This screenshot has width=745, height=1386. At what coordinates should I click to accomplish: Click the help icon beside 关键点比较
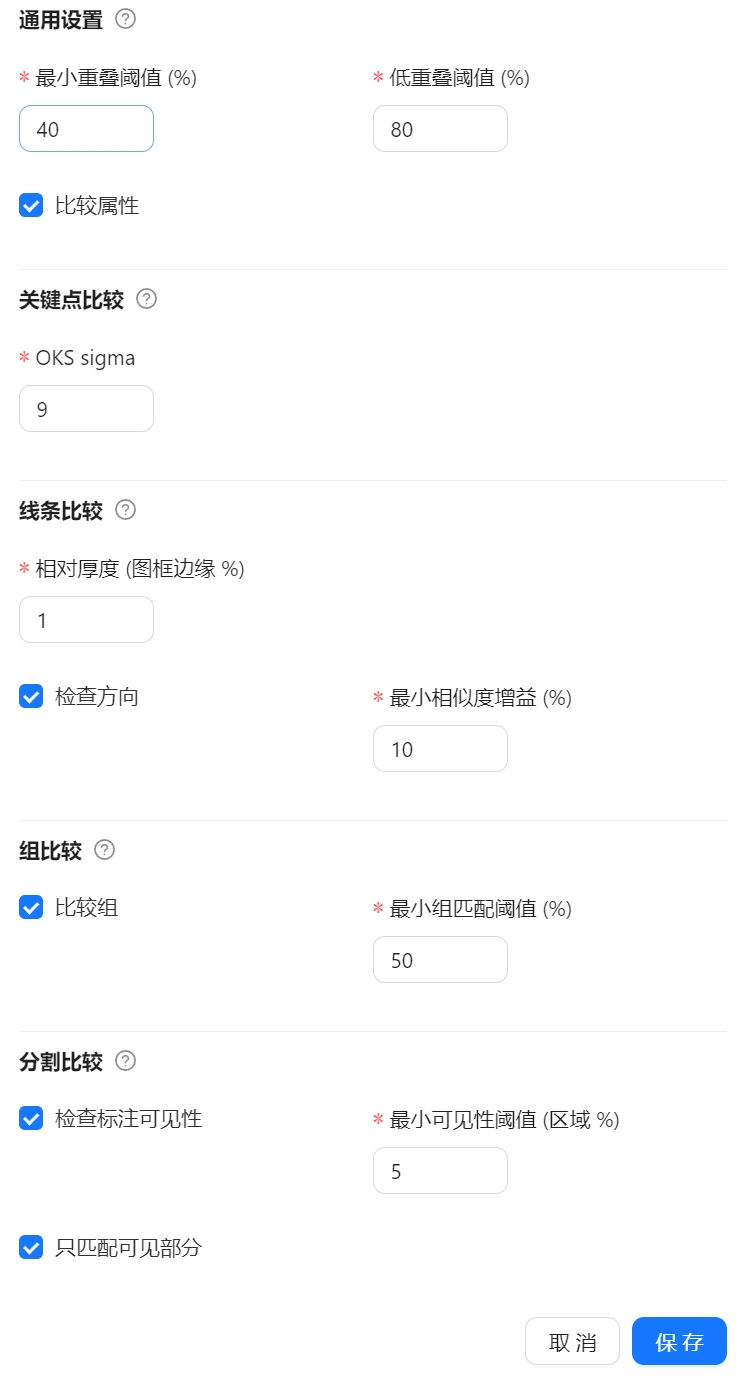click(146, 299)
